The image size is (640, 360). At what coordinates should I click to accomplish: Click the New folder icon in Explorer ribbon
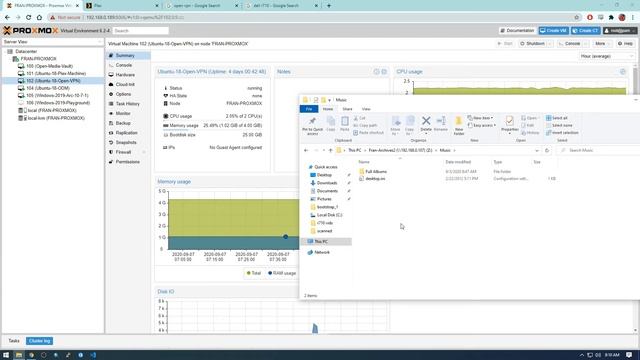(458, 121)
